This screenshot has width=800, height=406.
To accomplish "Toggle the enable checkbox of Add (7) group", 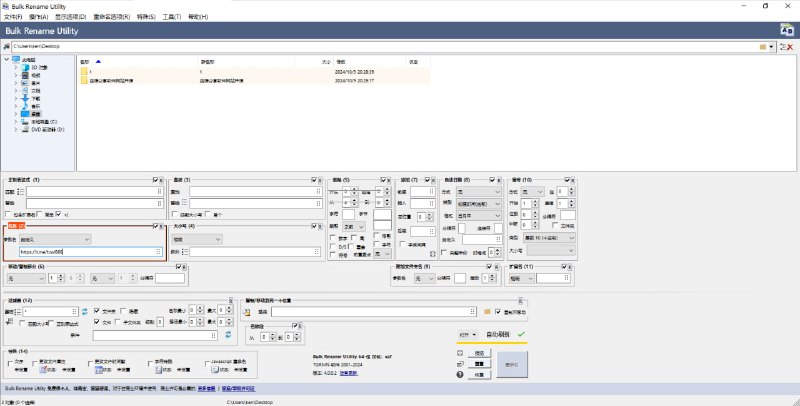I will coord(428,180).
